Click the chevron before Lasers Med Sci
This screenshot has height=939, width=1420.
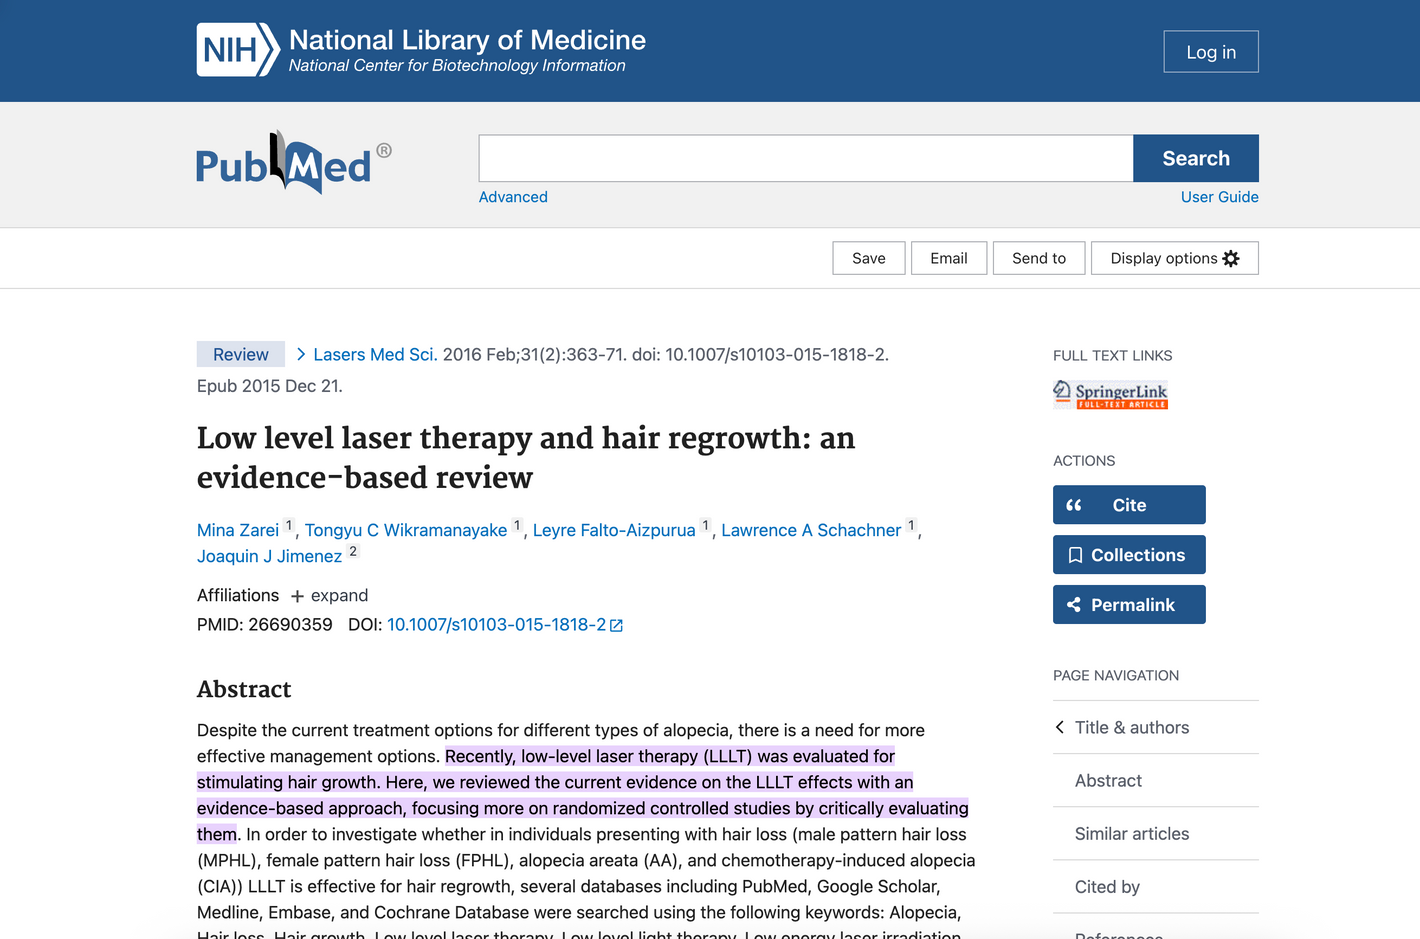301,354
